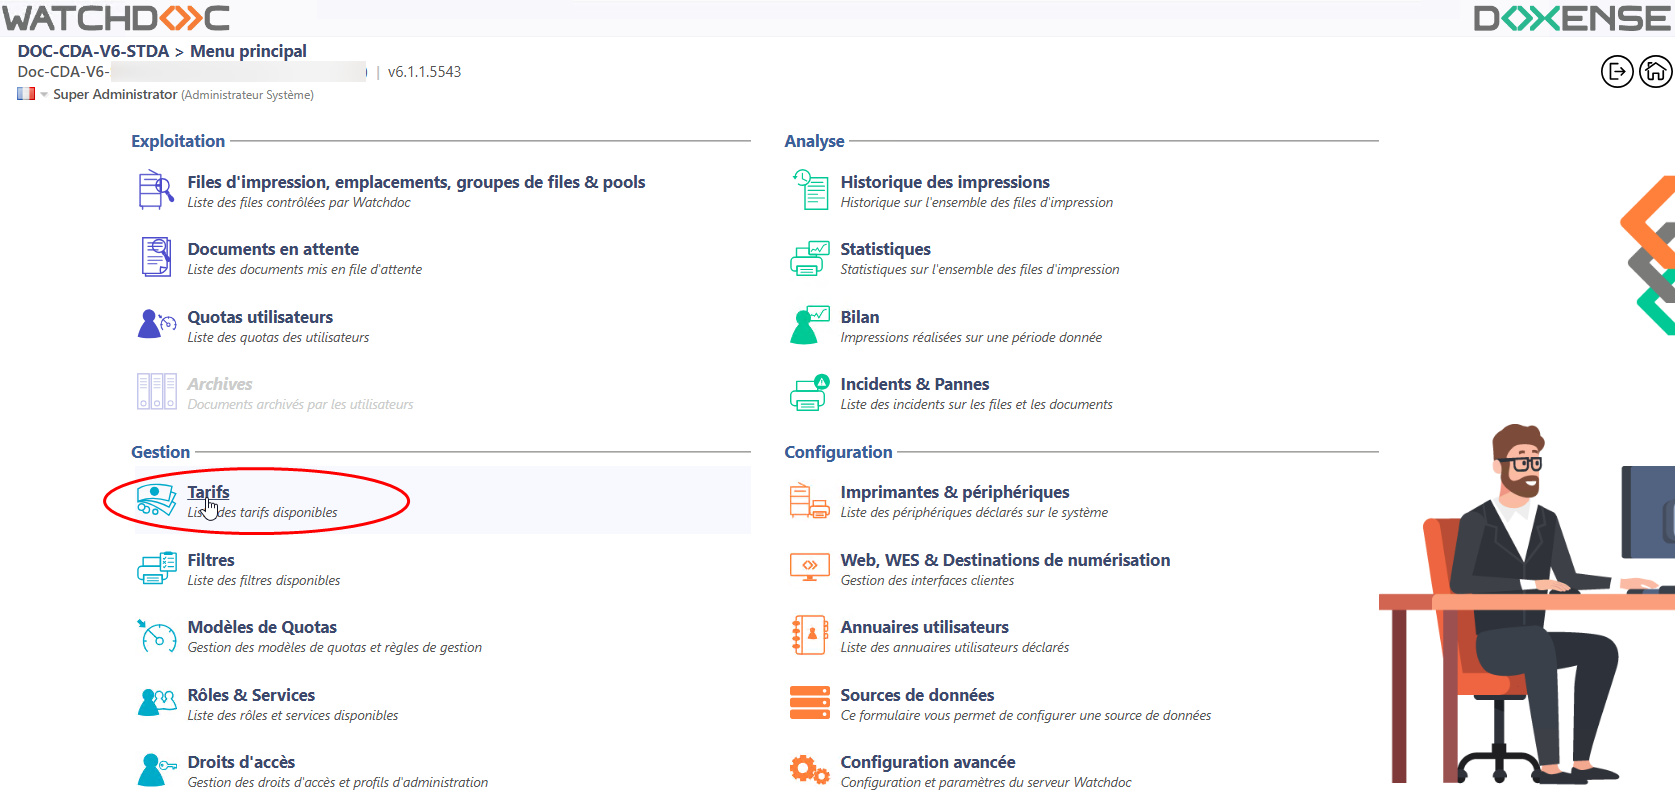Open Modèles de Quotas
The width and height of the screenshot is (1675, 805).
pyautogui.click(x=262, y=627)
